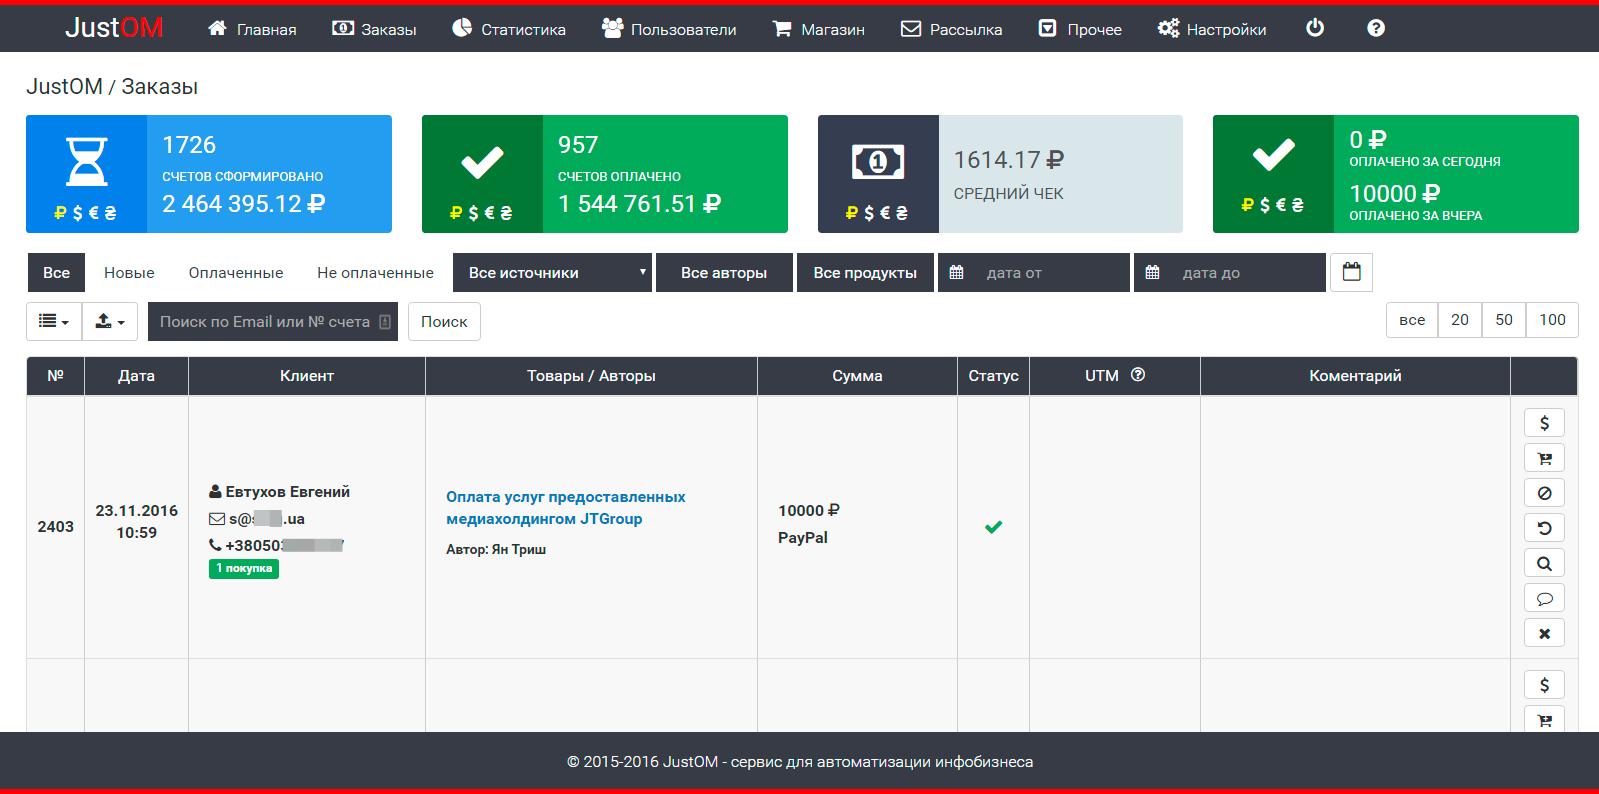Viewport: 1599px width, 794px height.
Task: Expand the Все источники dropdown
Action: click(x=552, y=273)
